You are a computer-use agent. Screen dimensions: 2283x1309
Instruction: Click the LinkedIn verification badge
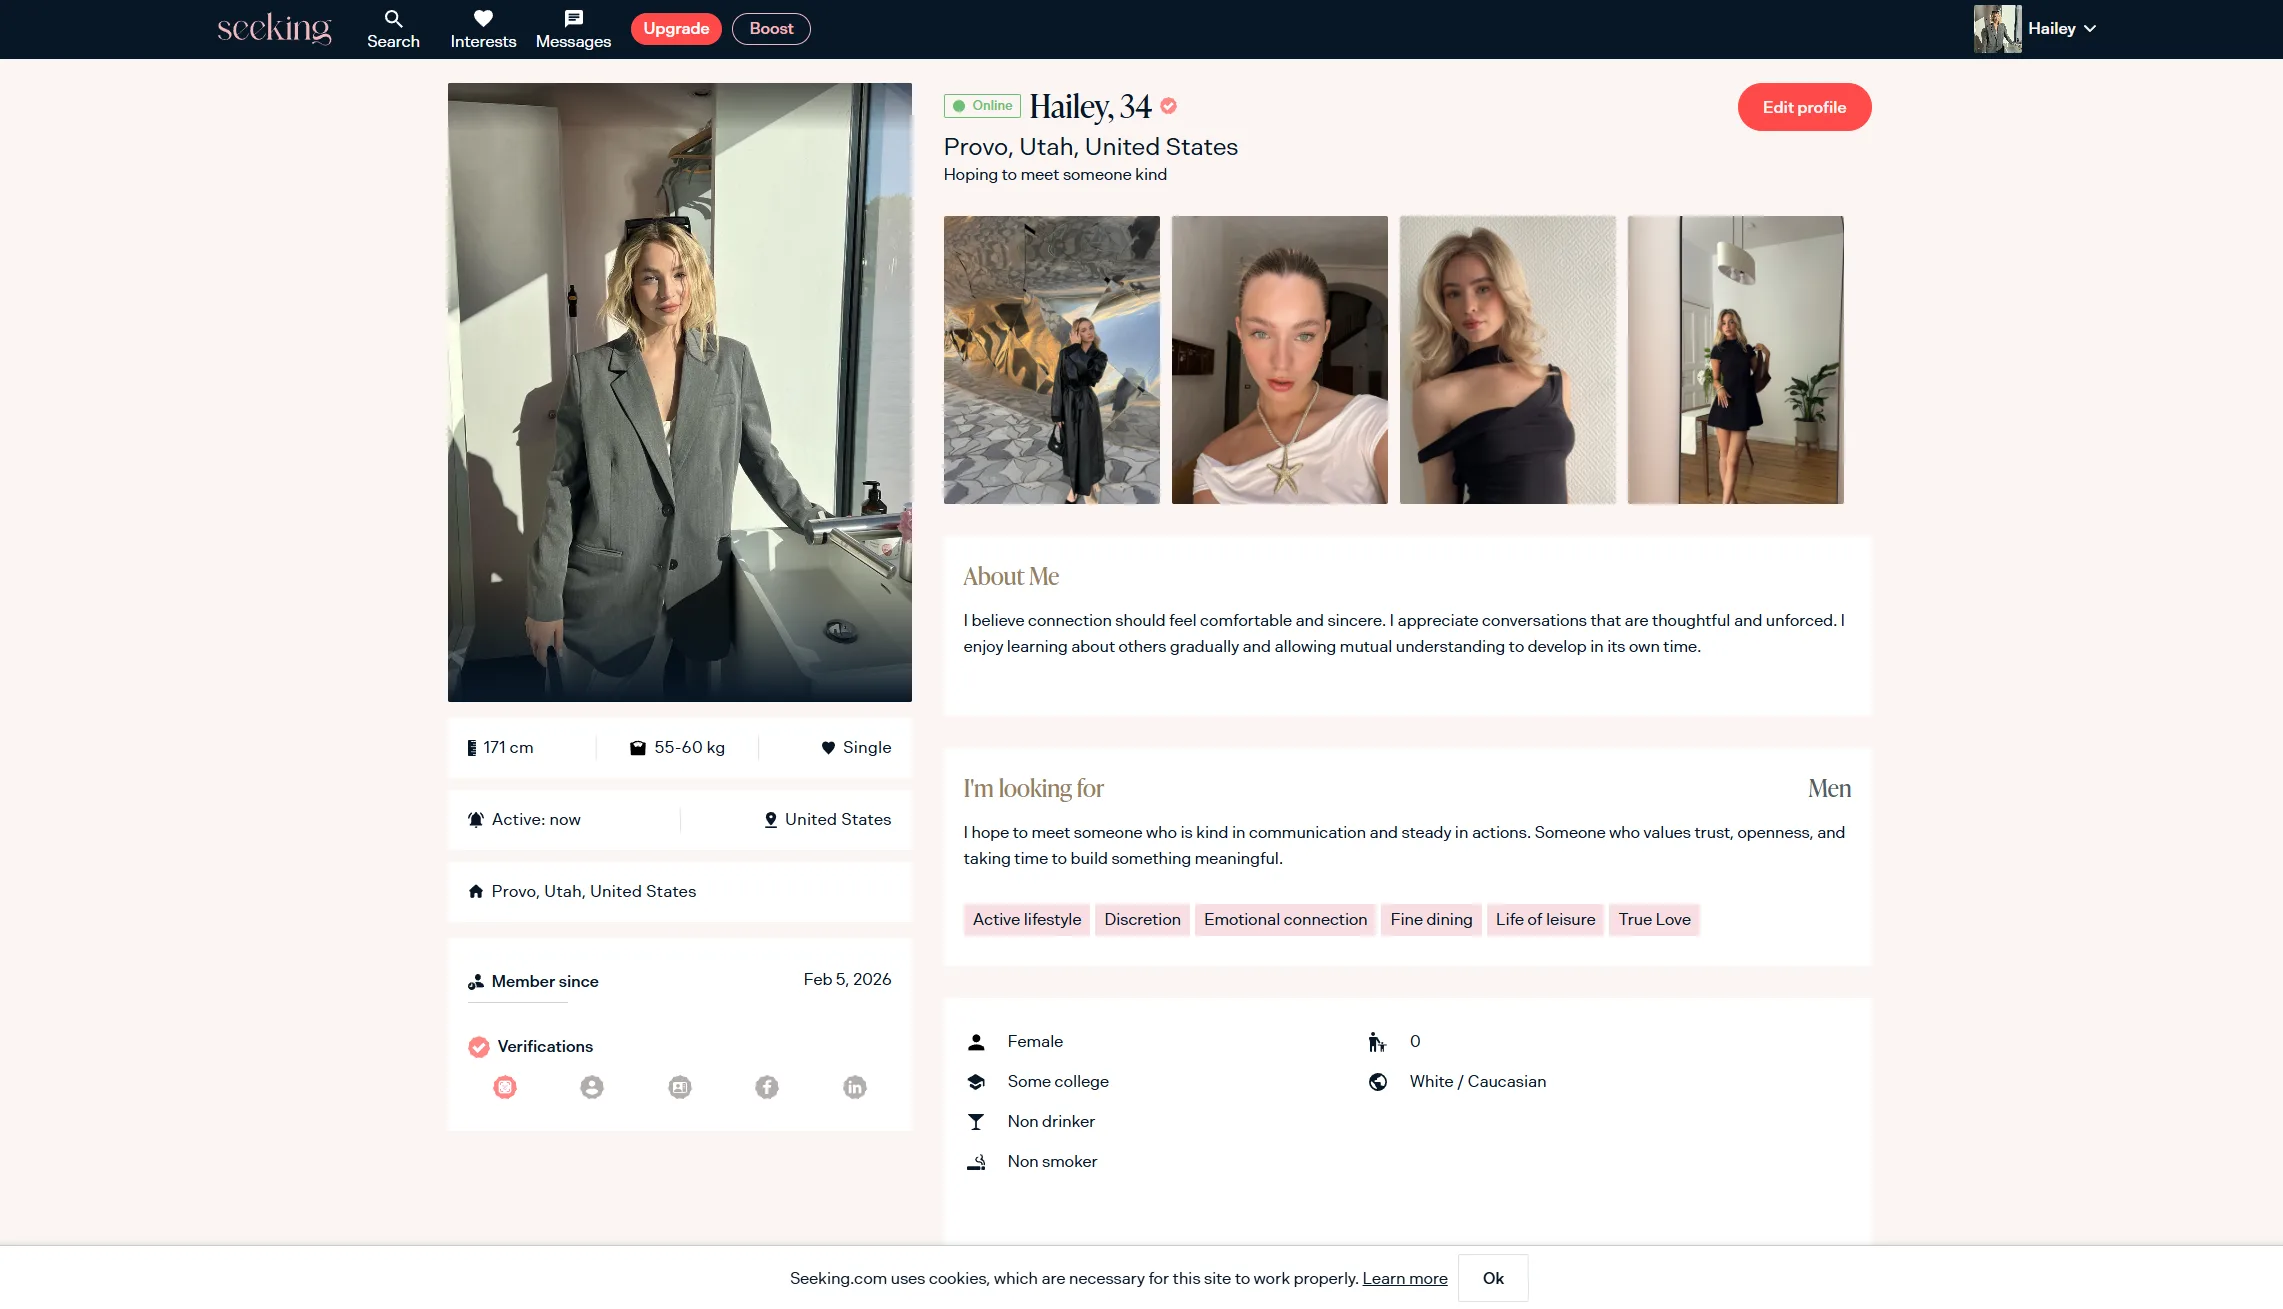[854, 1087]
